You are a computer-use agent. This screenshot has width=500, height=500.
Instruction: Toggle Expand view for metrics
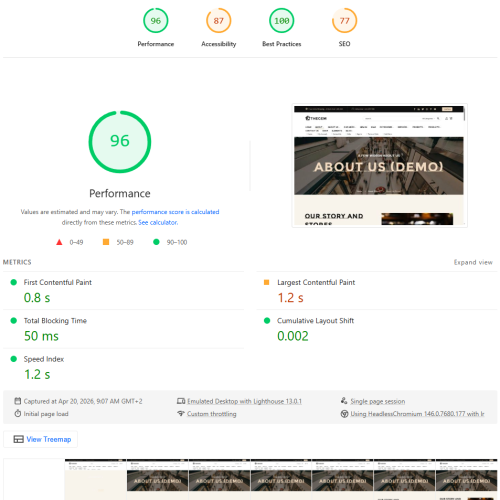[x=473, y=262]
